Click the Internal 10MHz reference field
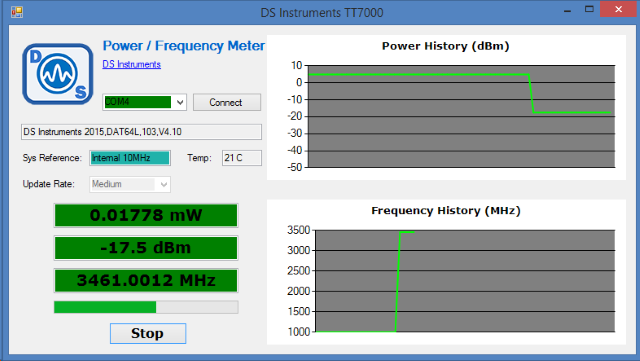 pos(130,158)
